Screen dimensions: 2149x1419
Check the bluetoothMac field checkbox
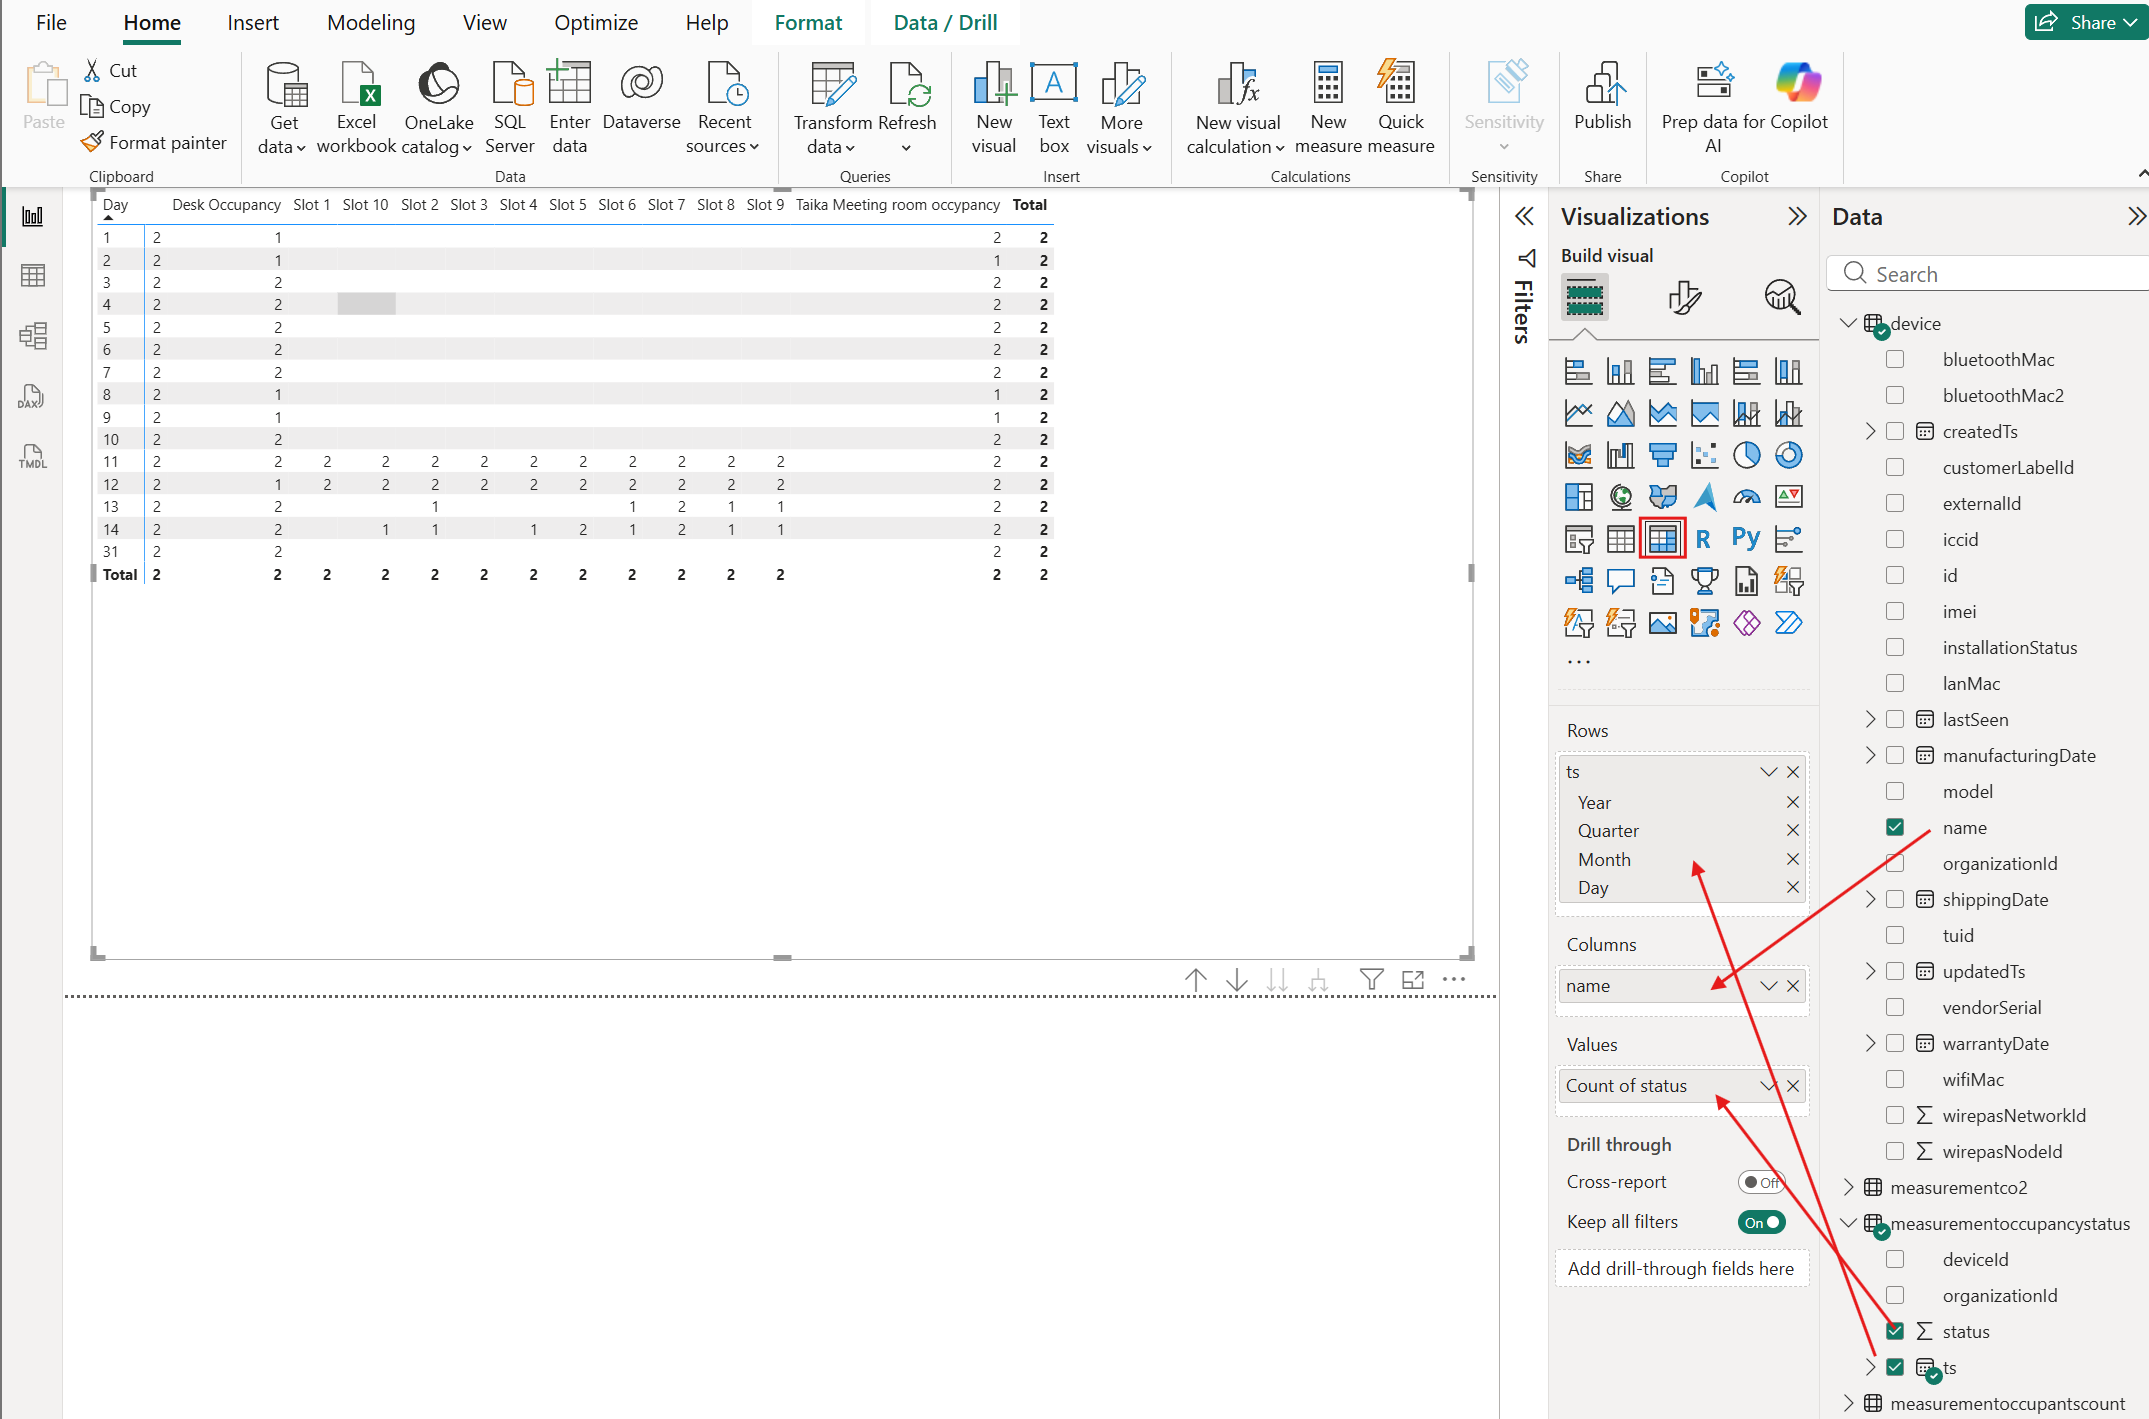[1895, 359]
